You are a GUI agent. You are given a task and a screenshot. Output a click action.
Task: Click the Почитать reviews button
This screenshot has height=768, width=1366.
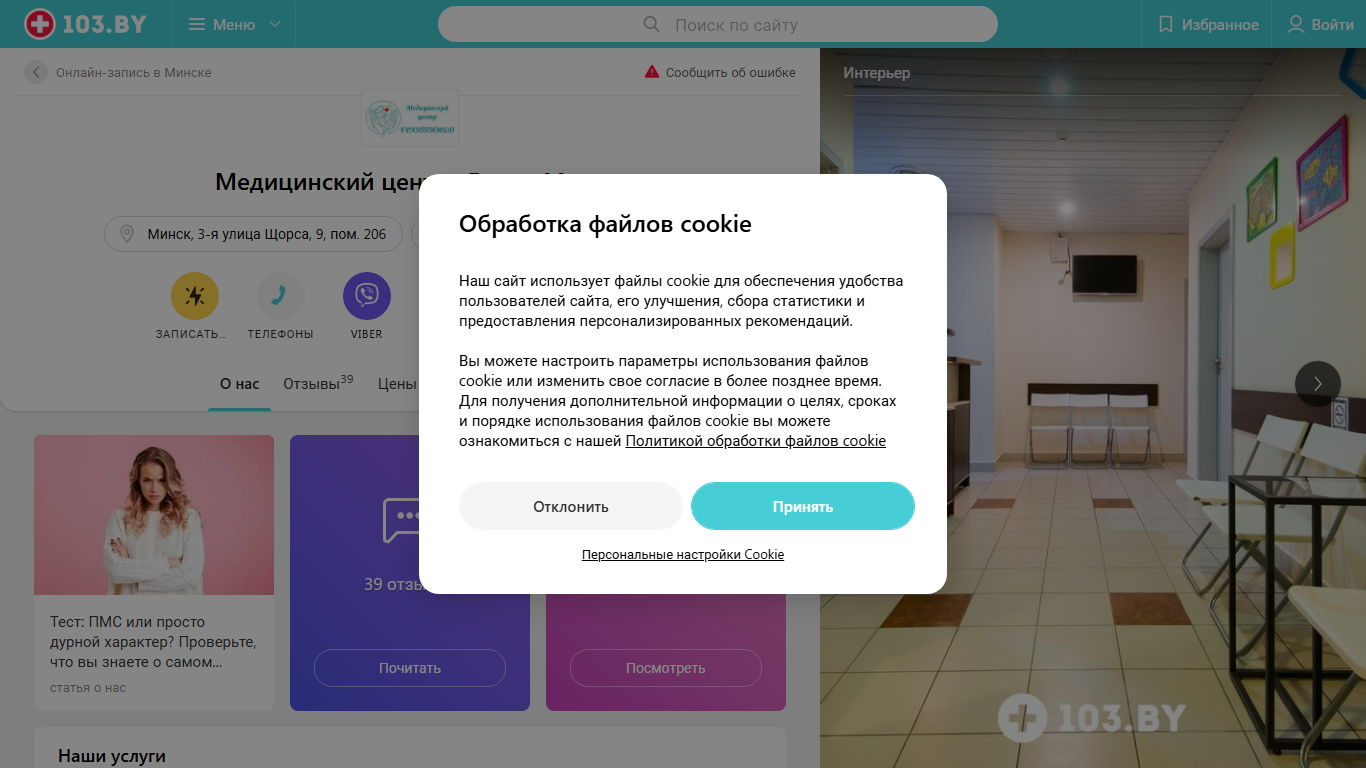[x=410, y=668]
